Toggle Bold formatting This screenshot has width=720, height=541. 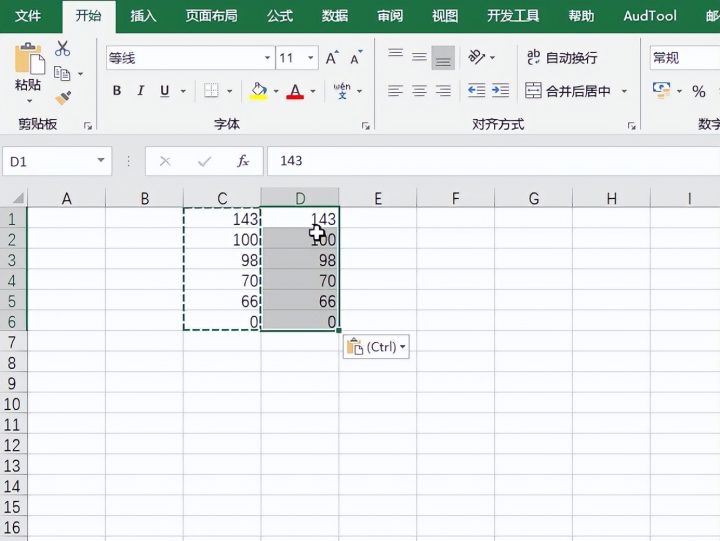click(x=117, y=90)
